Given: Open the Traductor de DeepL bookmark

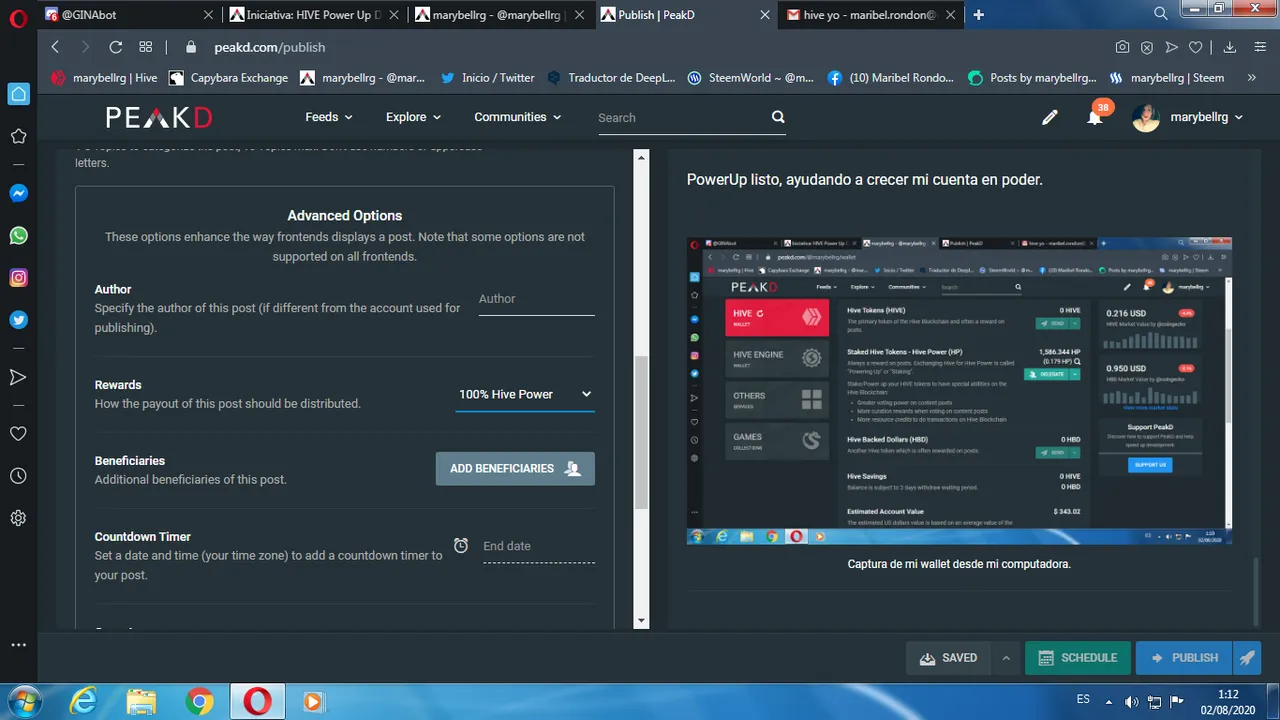Looking at the screenshot, I should click(x=611, y=78).
